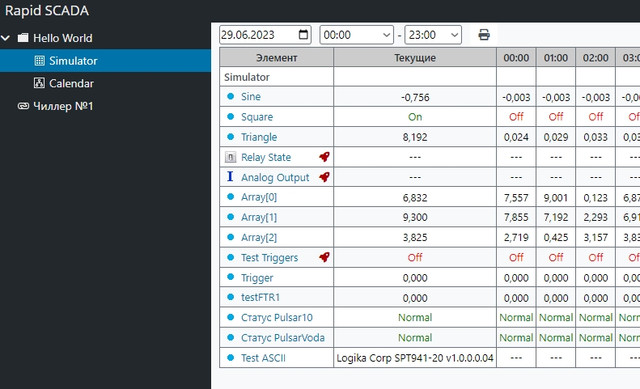Click the rocket command icon for Relay State
This screenshot has height=389, width=640.
(324, 157)
